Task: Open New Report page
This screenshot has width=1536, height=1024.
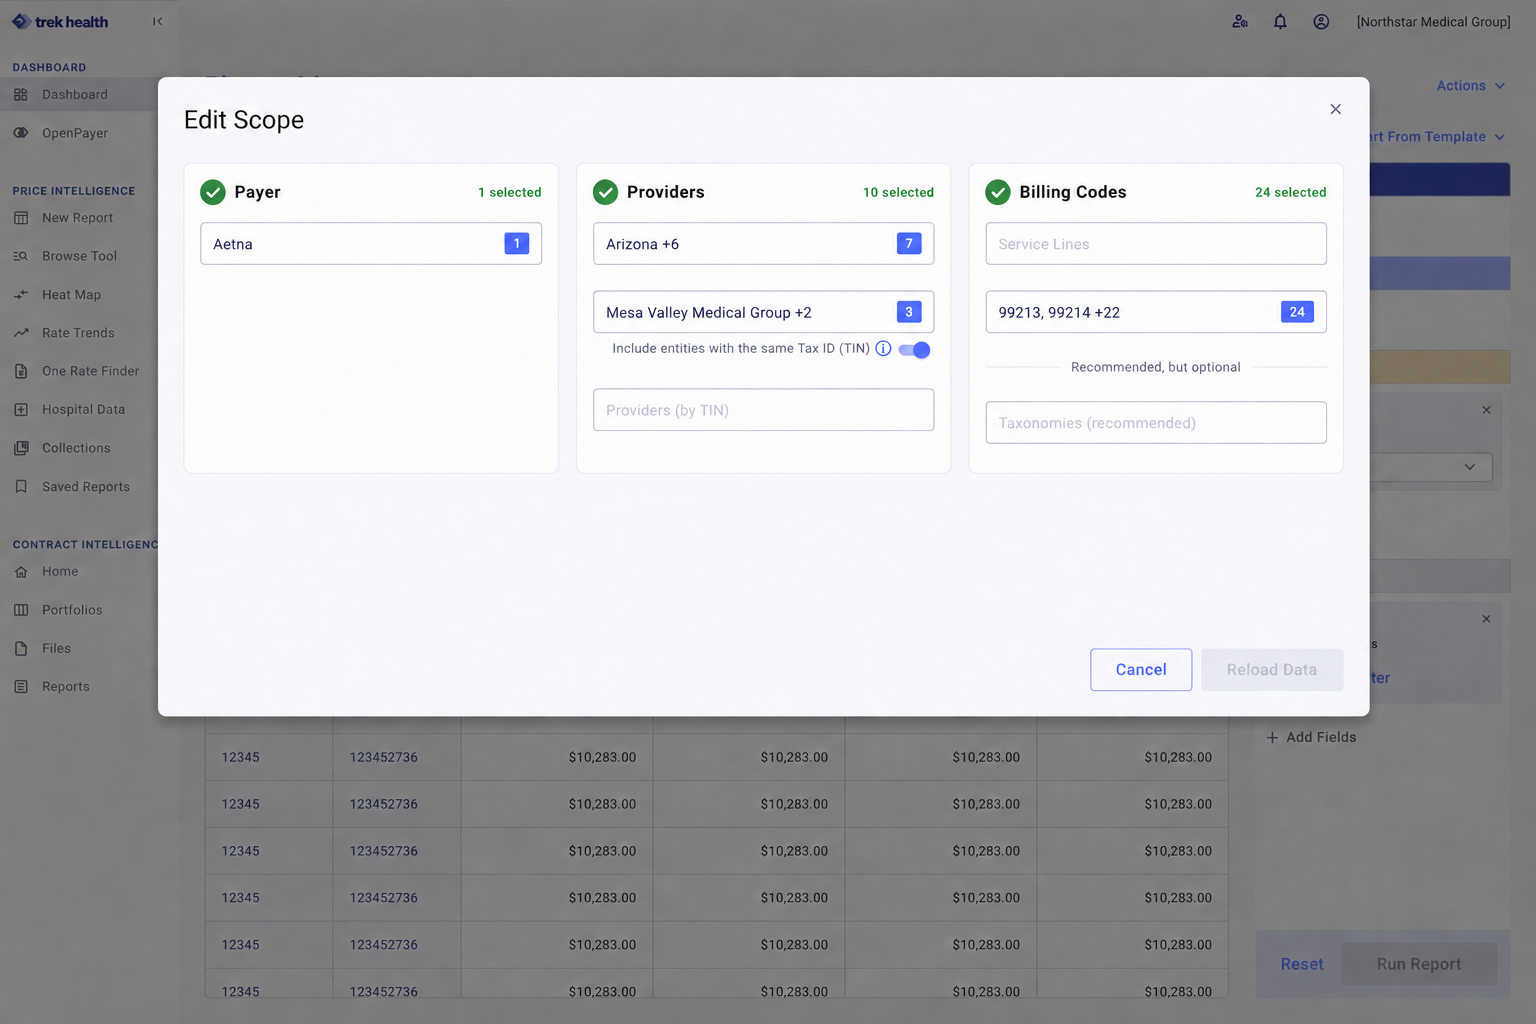Action: [x=78, y=218]
